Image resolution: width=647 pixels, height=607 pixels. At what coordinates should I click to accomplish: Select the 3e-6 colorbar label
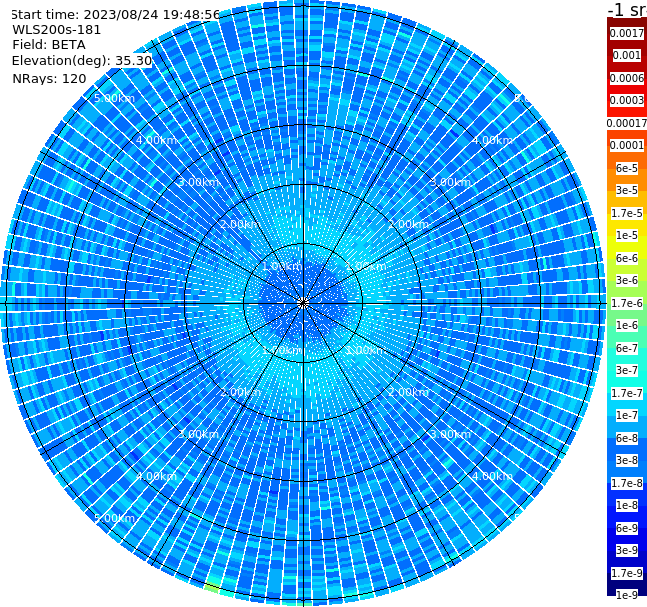627,280
